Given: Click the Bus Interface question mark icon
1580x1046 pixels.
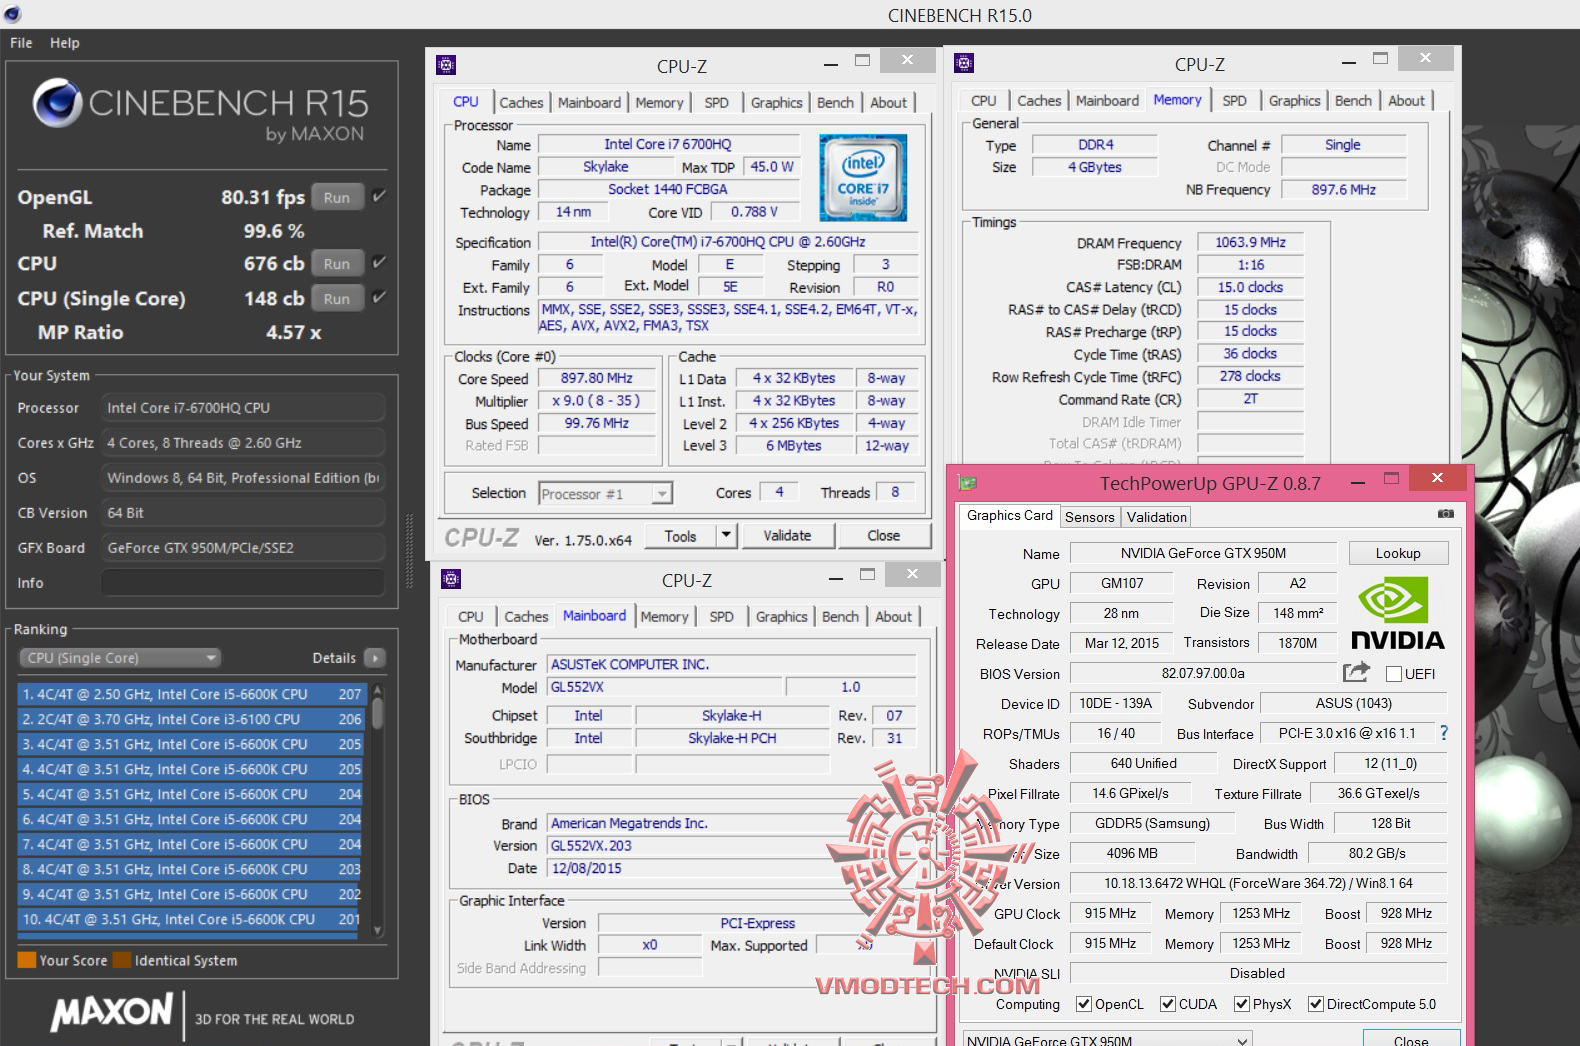Looking at the screenshot, I should pyautogui.click(x=1443, y=733).
